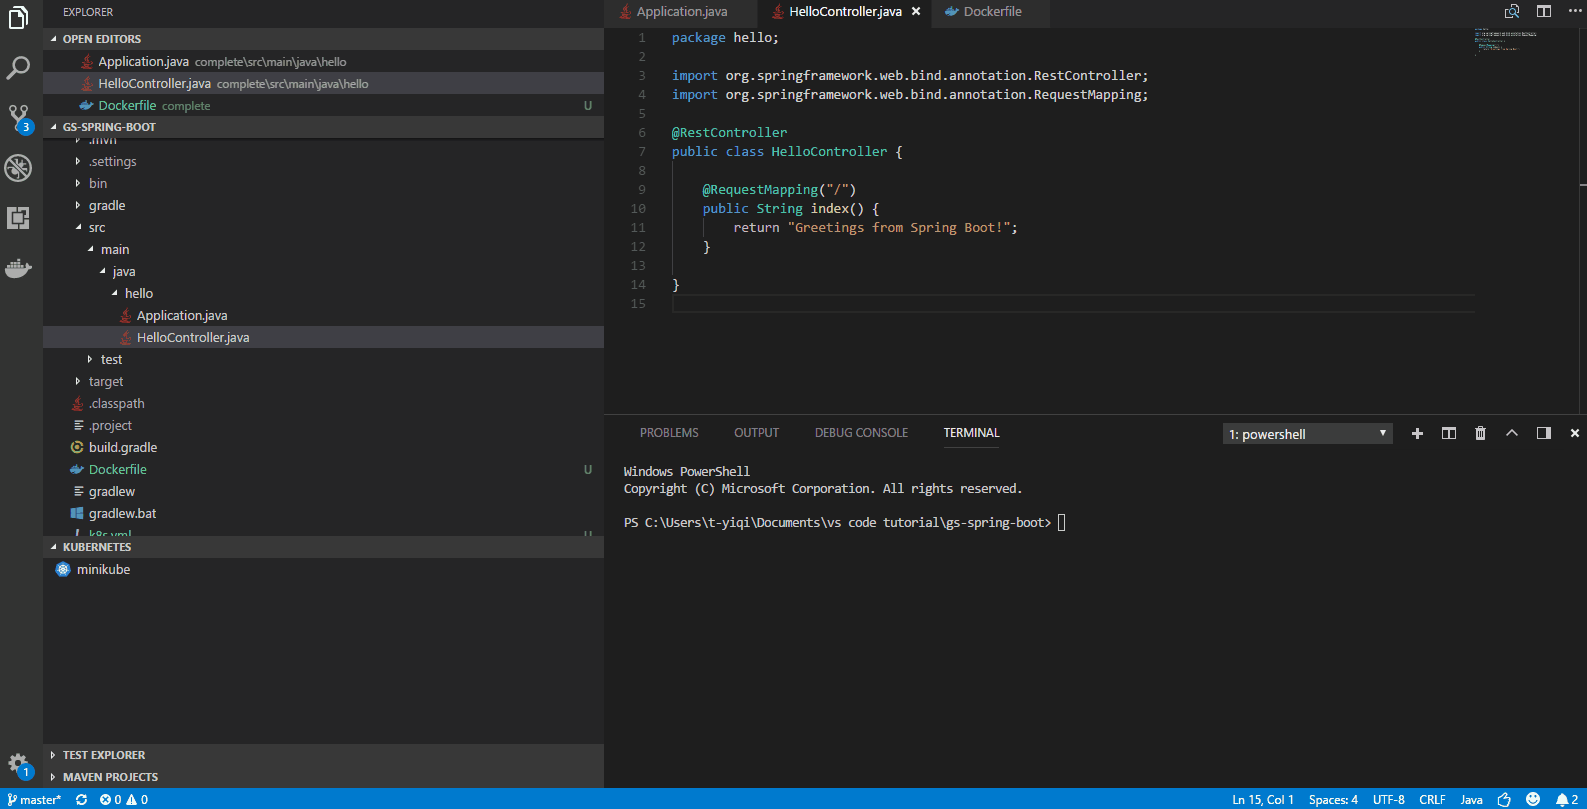Add a new terminal with plus icon
This screenshot has width=1587, height=809.
[1417, 433]
